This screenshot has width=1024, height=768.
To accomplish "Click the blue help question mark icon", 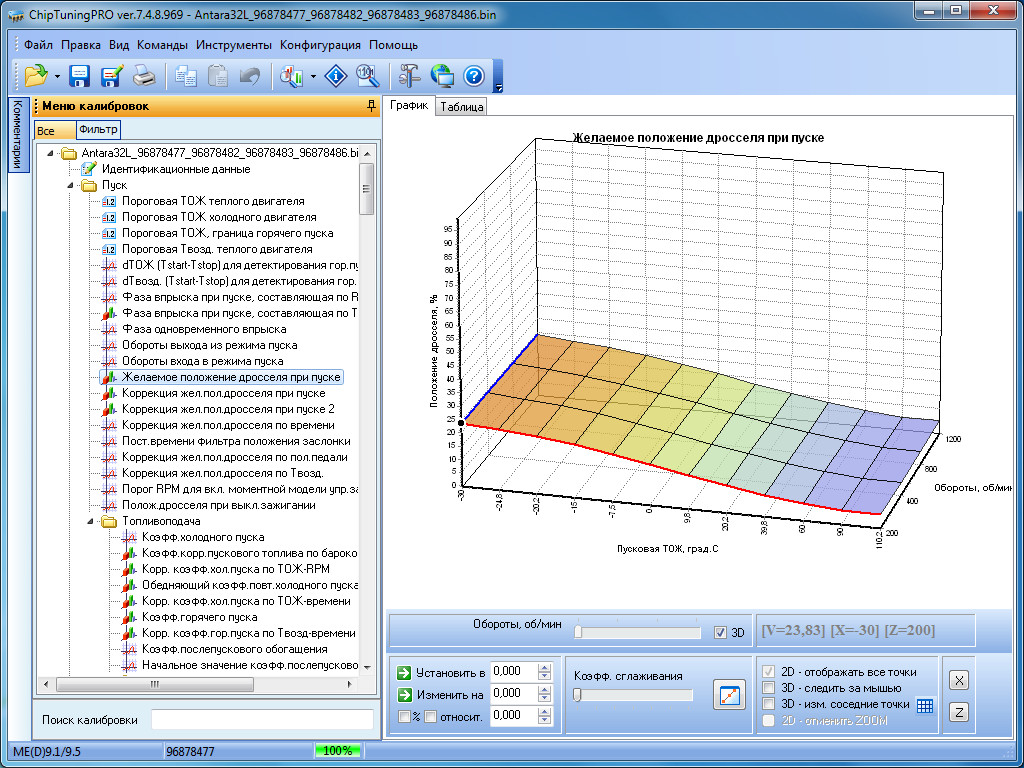I will point(474,76).
